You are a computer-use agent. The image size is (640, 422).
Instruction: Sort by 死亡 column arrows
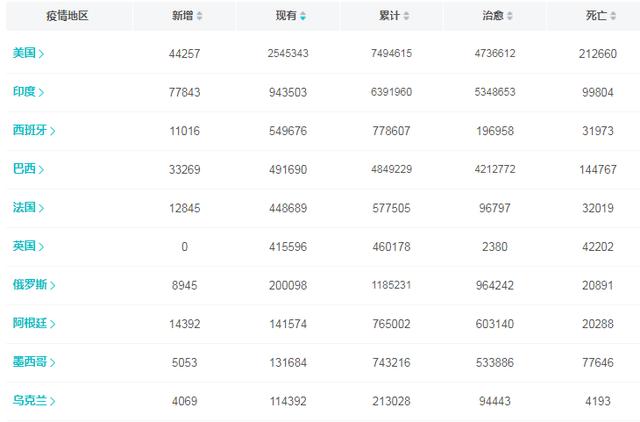[613, 16]
